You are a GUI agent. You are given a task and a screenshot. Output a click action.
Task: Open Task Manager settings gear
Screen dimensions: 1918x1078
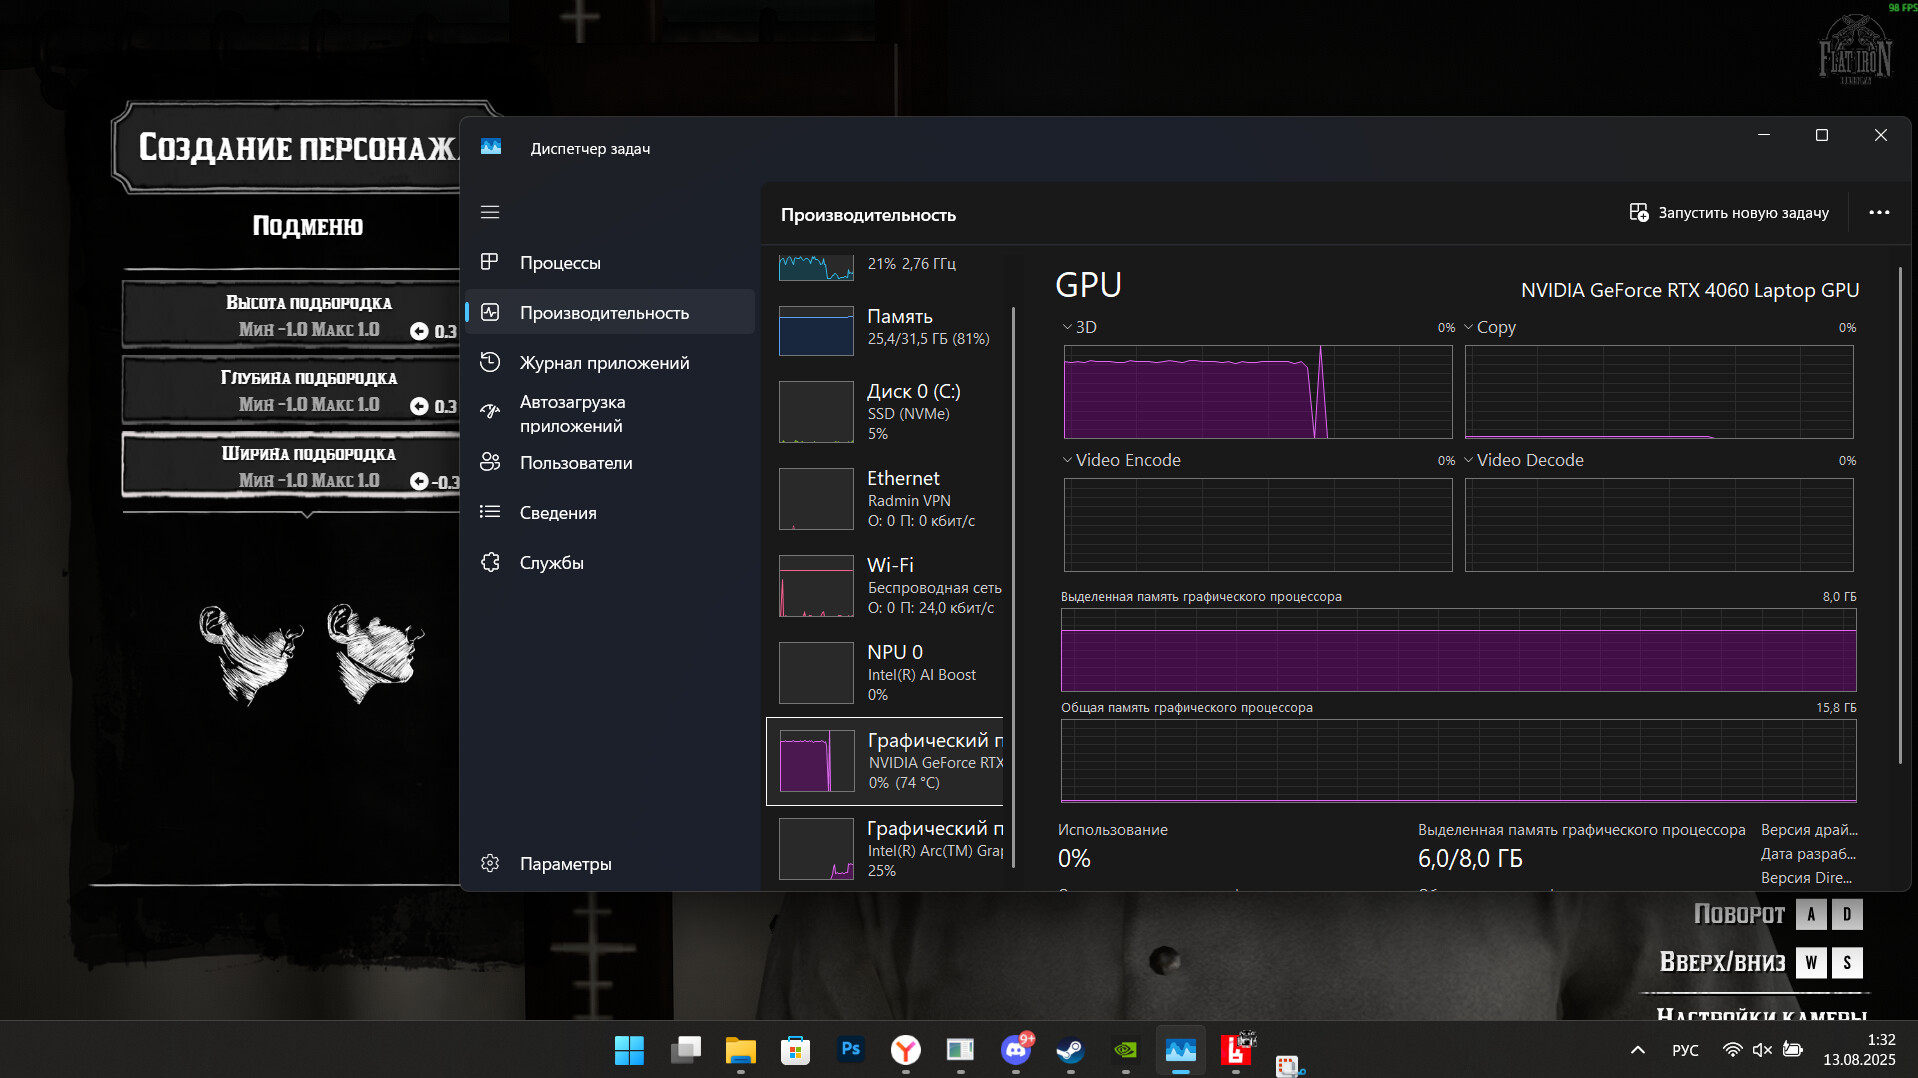(490, 863)
